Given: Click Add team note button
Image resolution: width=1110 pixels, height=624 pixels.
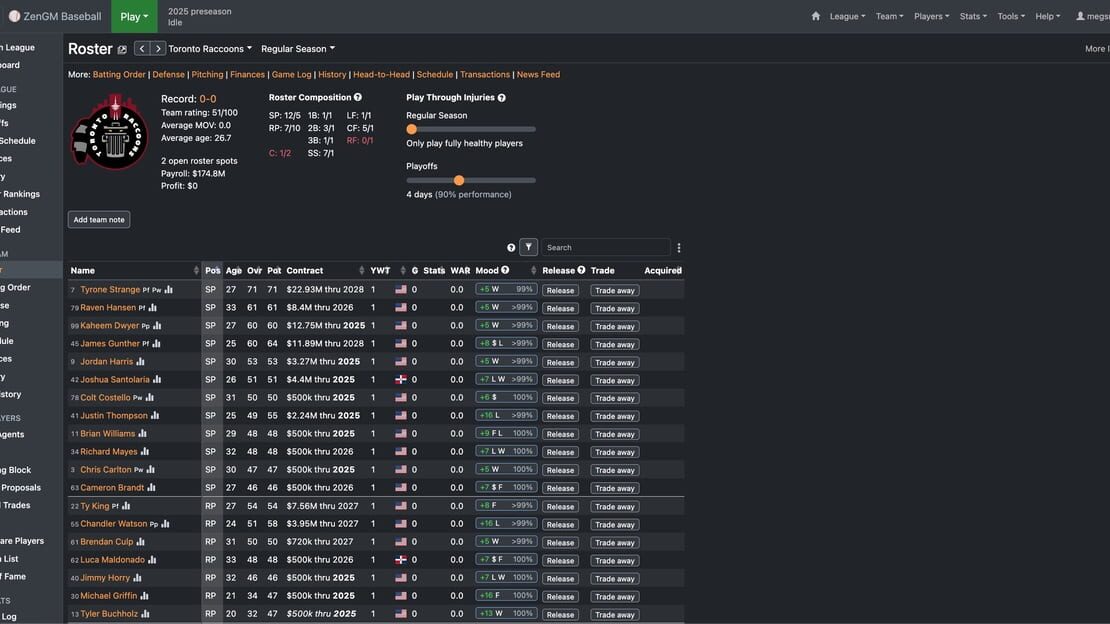Looking at the screenshot, I should [x=99, y=220].
